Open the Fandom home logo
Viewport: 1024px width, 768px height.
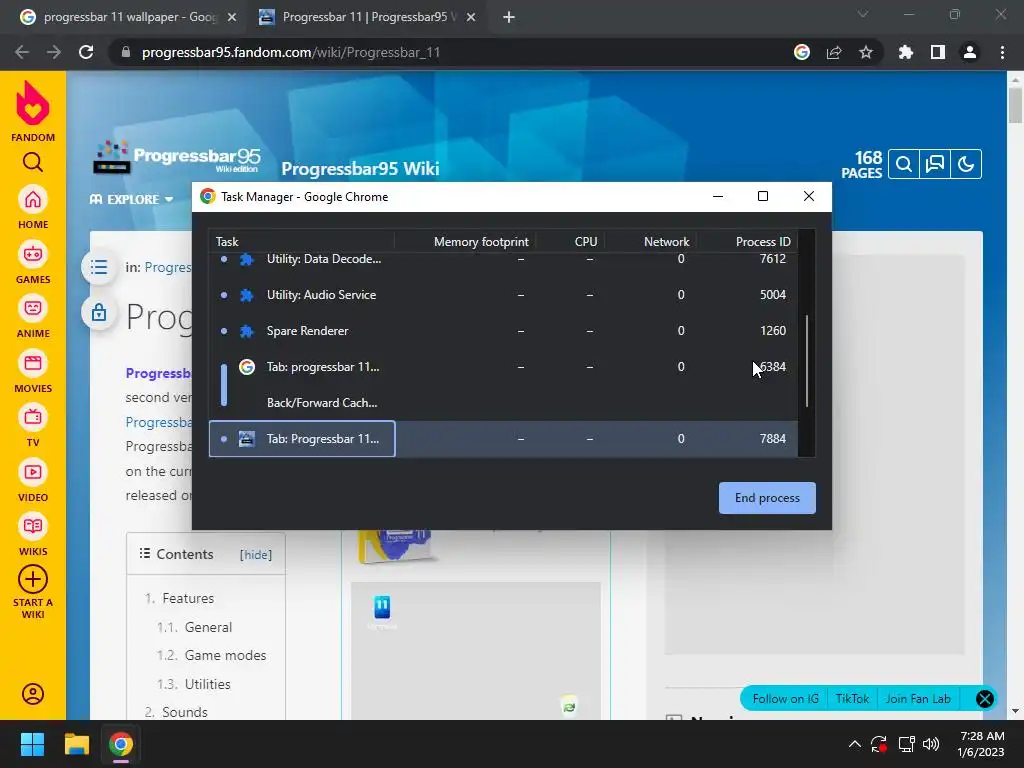(33, 111)
